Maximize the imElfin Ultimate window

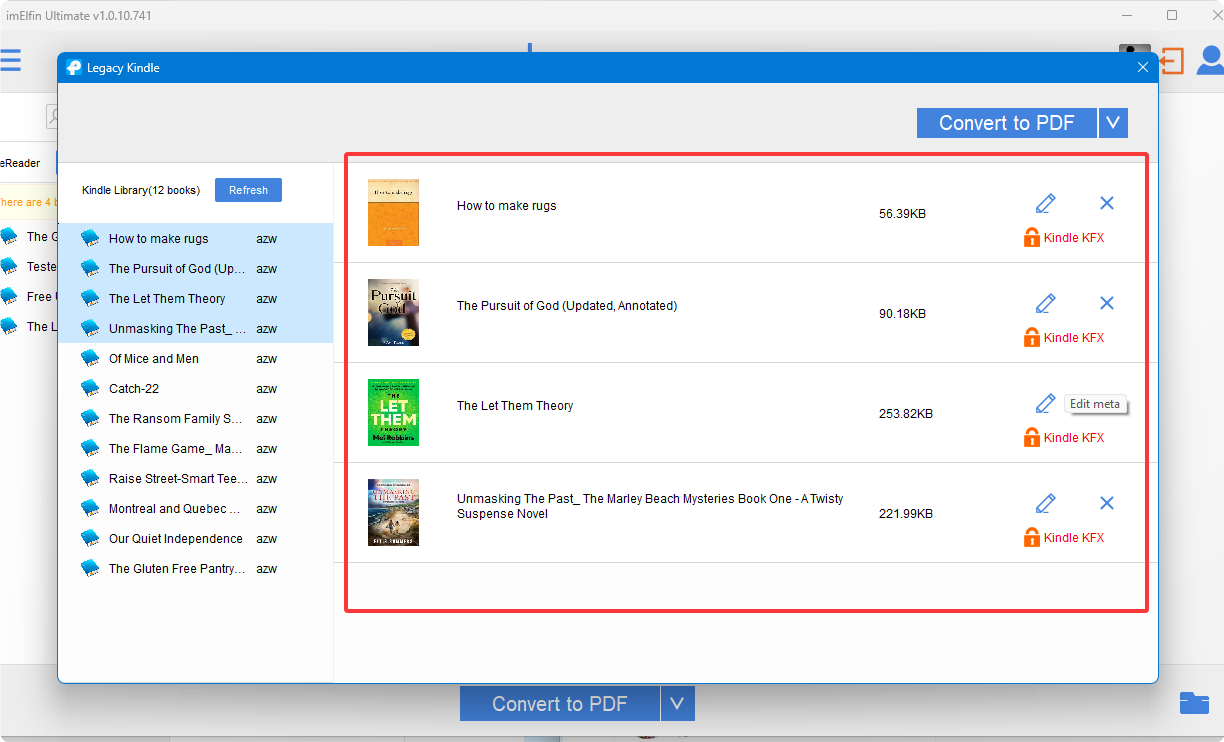tap(1172, 15)
